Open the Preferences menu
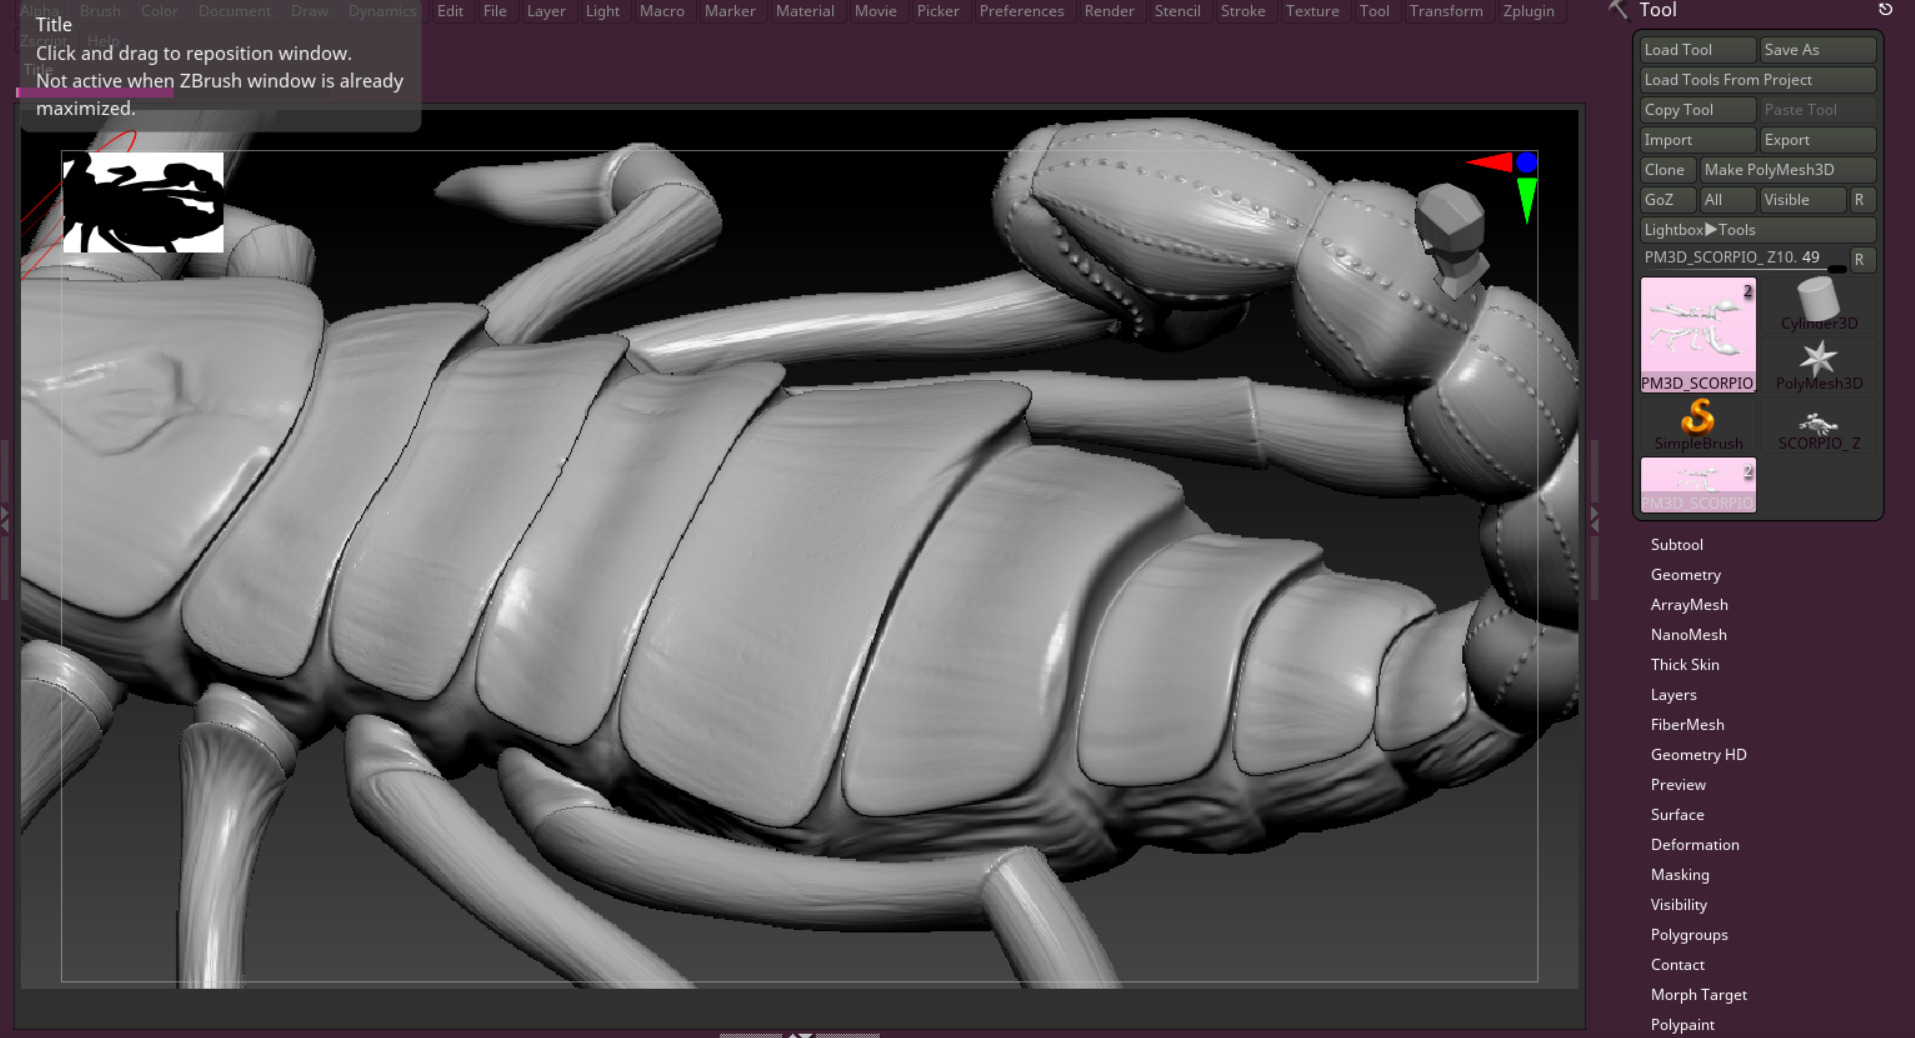This screenshot has height=1038, width=1915. click(x=1022, y=11)
